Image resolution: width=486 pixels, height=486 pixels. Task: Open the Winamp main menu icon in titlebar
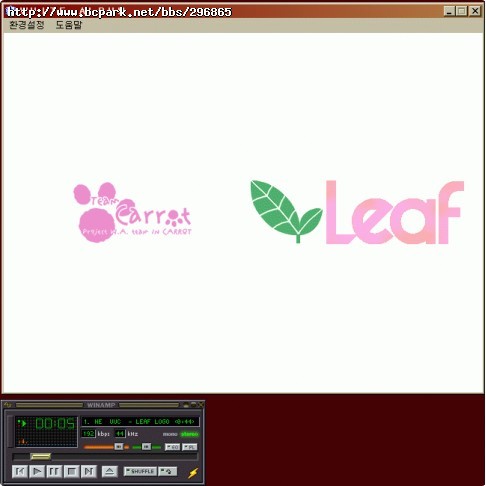point(8,405)
